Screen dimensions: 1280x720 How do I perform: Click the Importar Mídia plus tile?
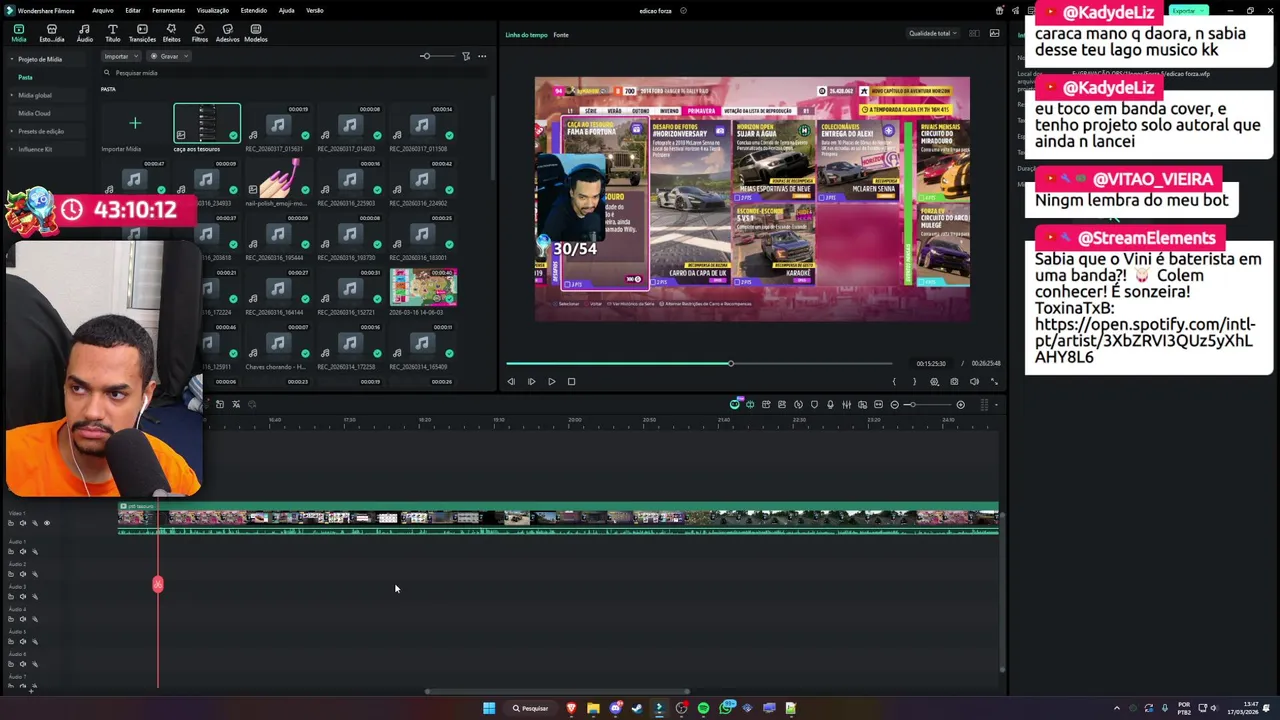135,124
